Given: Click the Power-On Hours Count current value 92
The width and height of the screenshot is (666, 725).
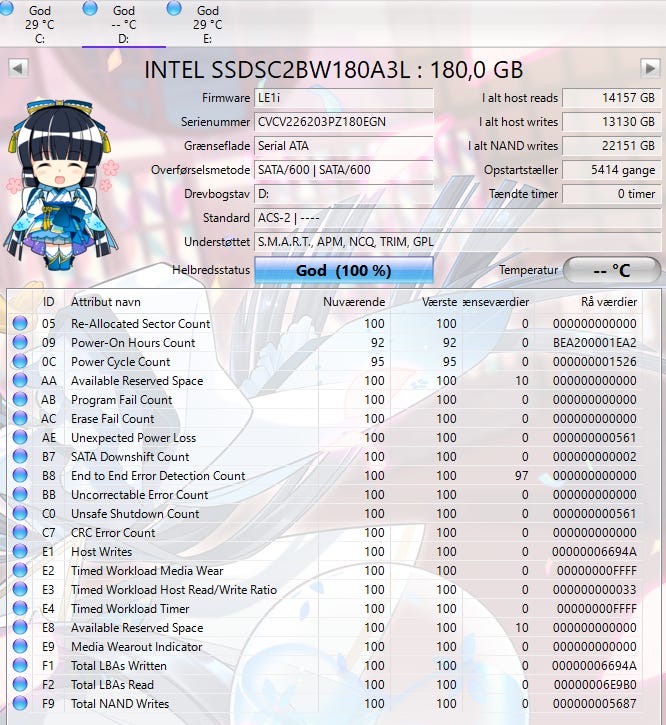Looking at the screenshot, I should click(x=377, y=343).
